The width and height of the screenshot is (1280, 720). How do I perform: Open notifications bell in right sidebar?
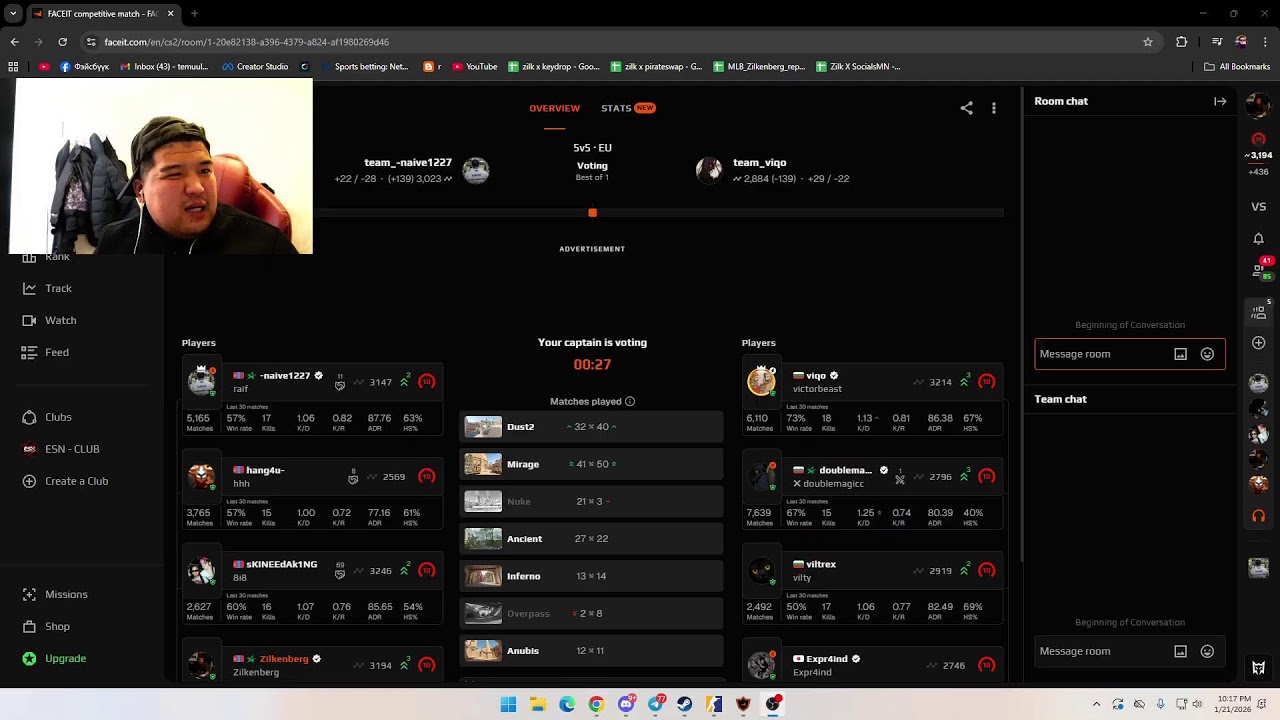point(1259,238)
